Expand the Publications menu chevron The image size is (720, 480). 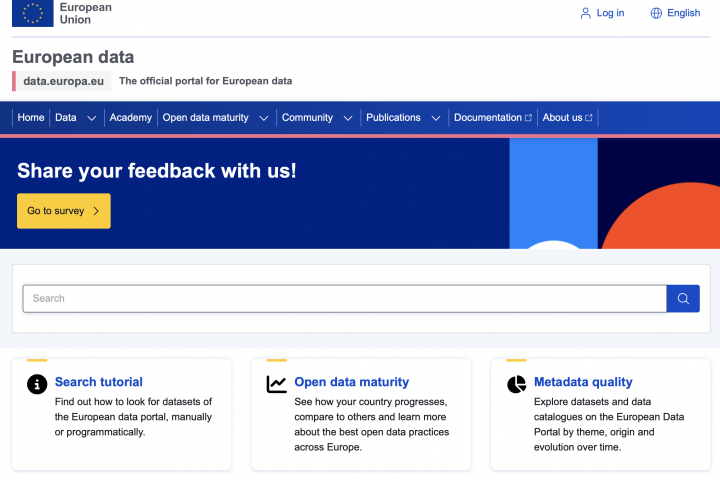[x=436, y=118]
